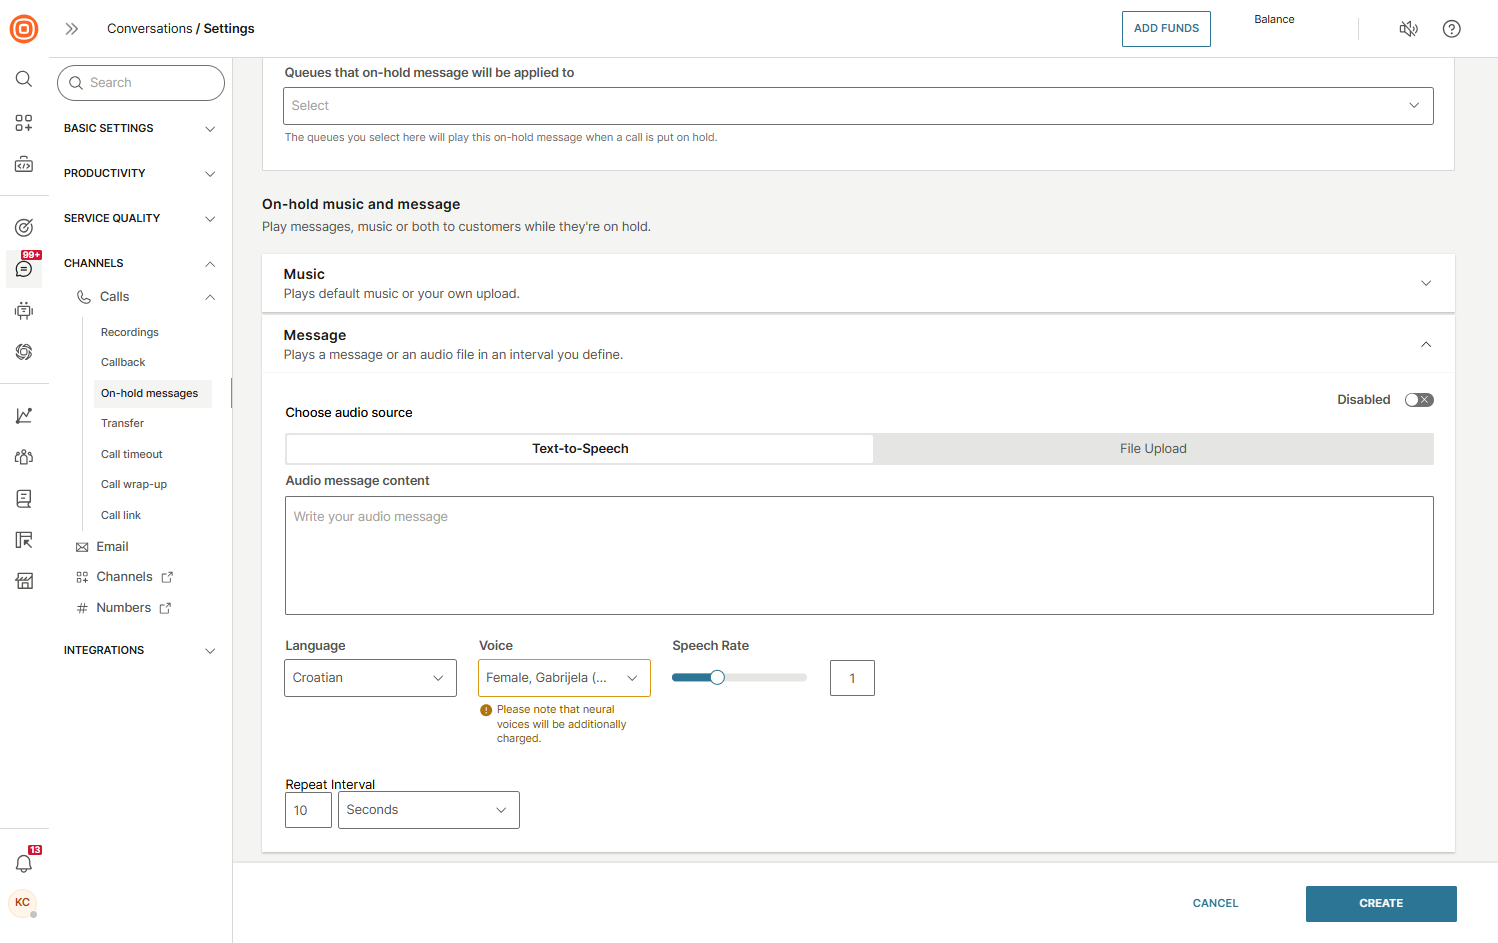Switch to the File Upload tab
The image size is (1498, 943).
pyautogui.click(x=1153, y=449)
